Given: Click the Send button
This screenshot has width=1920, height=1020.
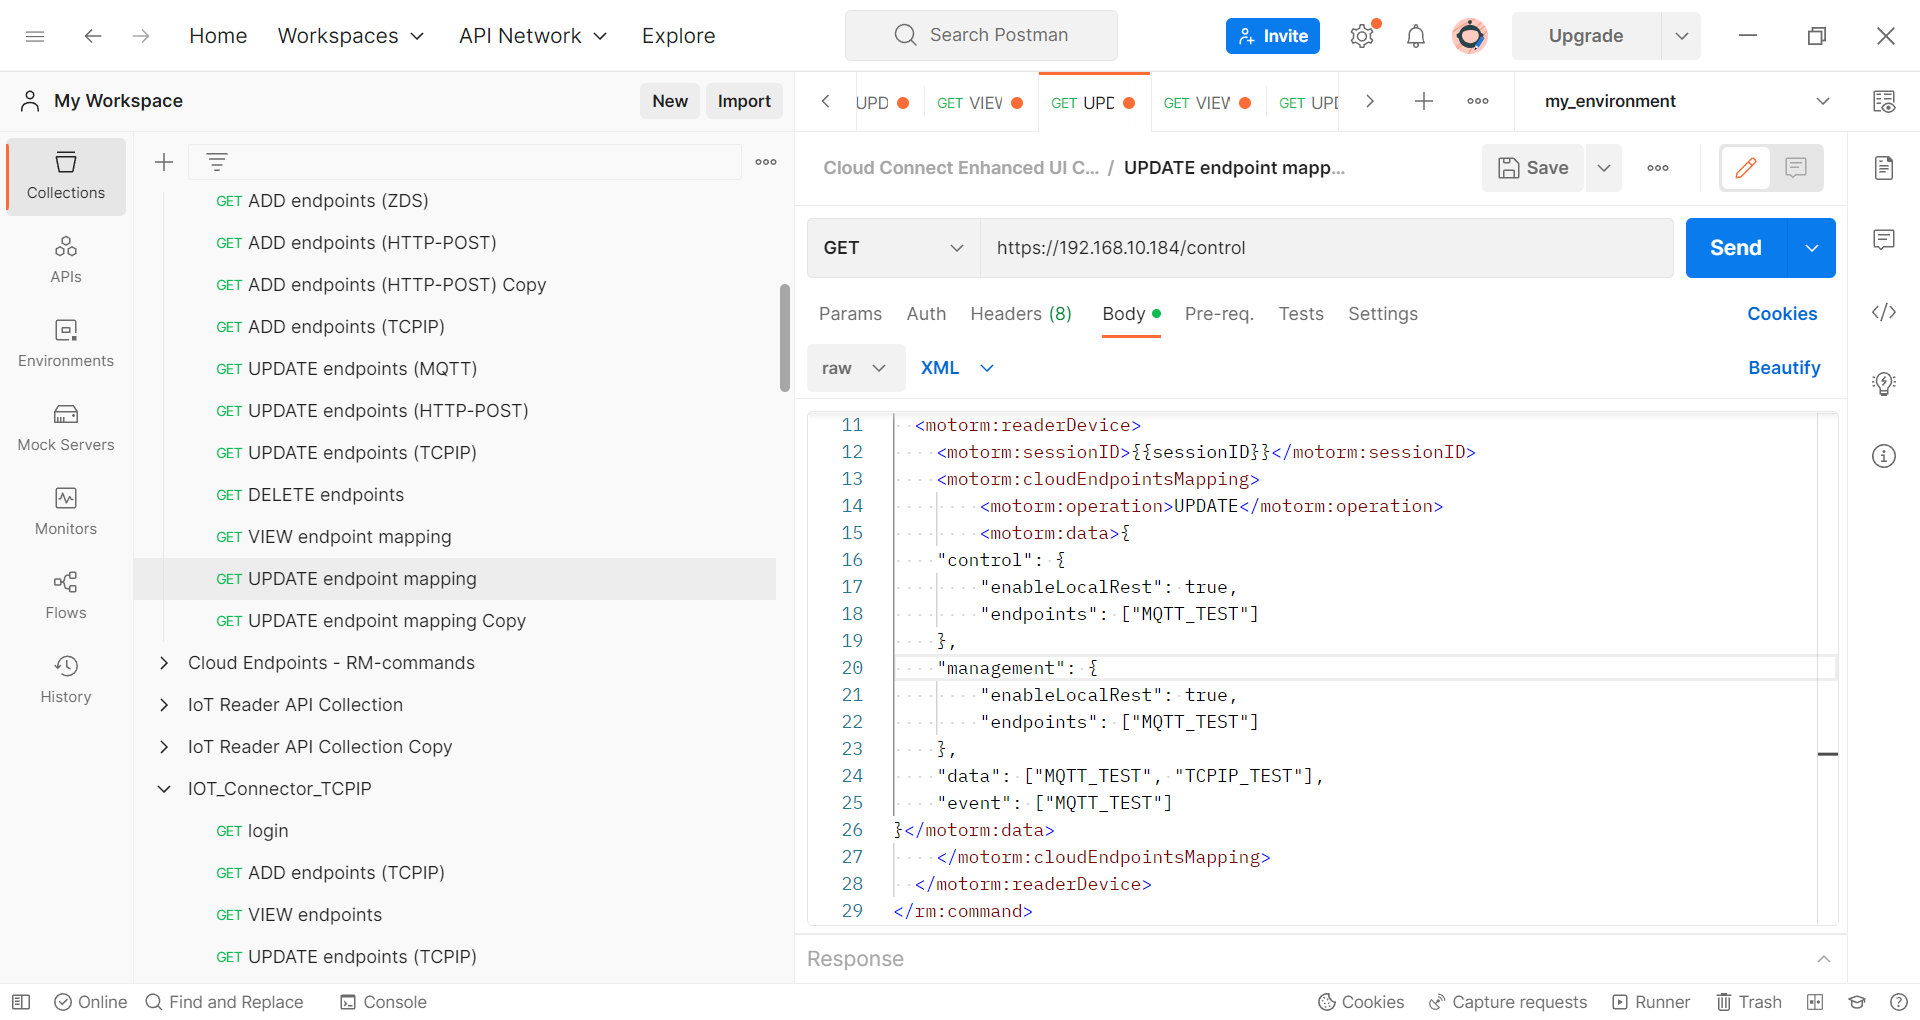Looking at the screenshot, I should point(1735,248).
